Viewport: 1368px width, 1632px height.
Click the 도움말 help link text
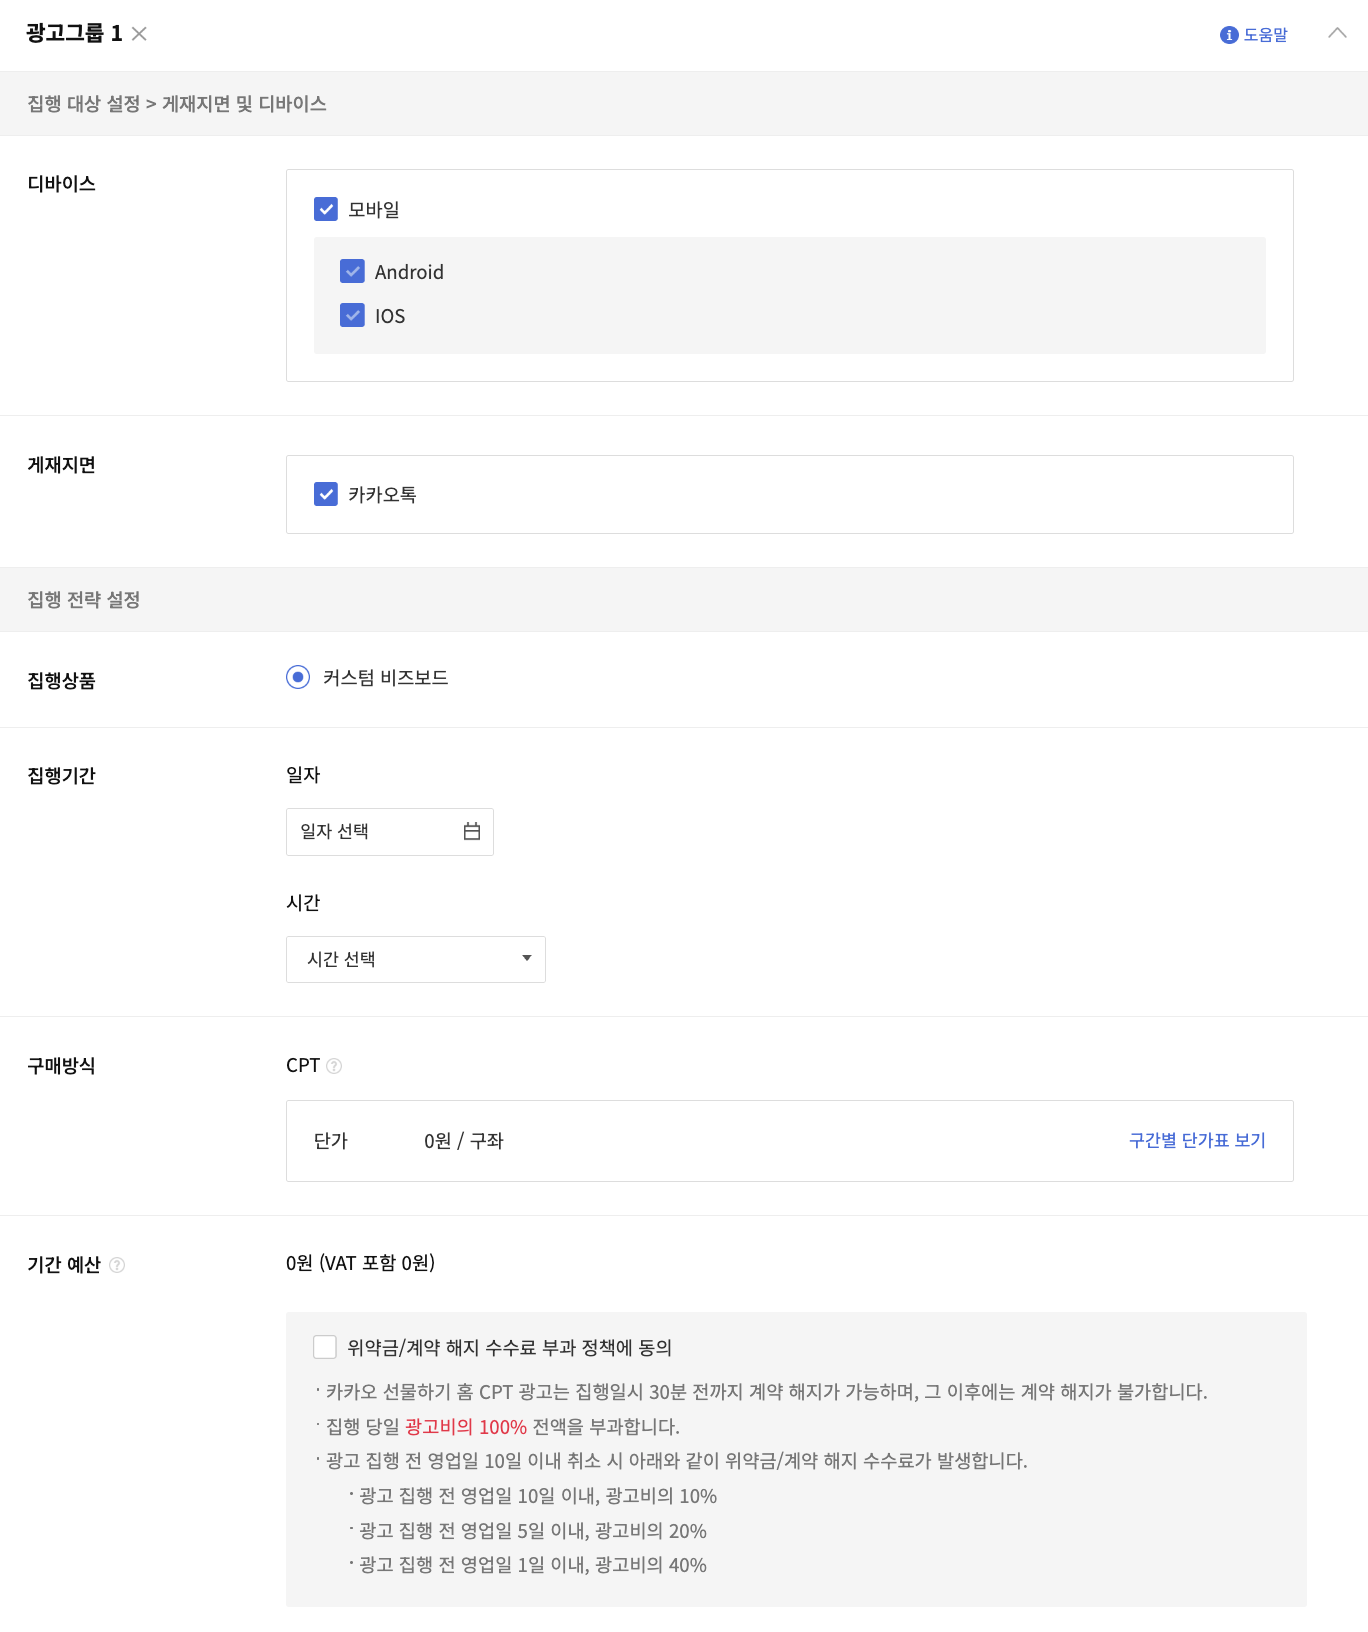point(1265,35)
